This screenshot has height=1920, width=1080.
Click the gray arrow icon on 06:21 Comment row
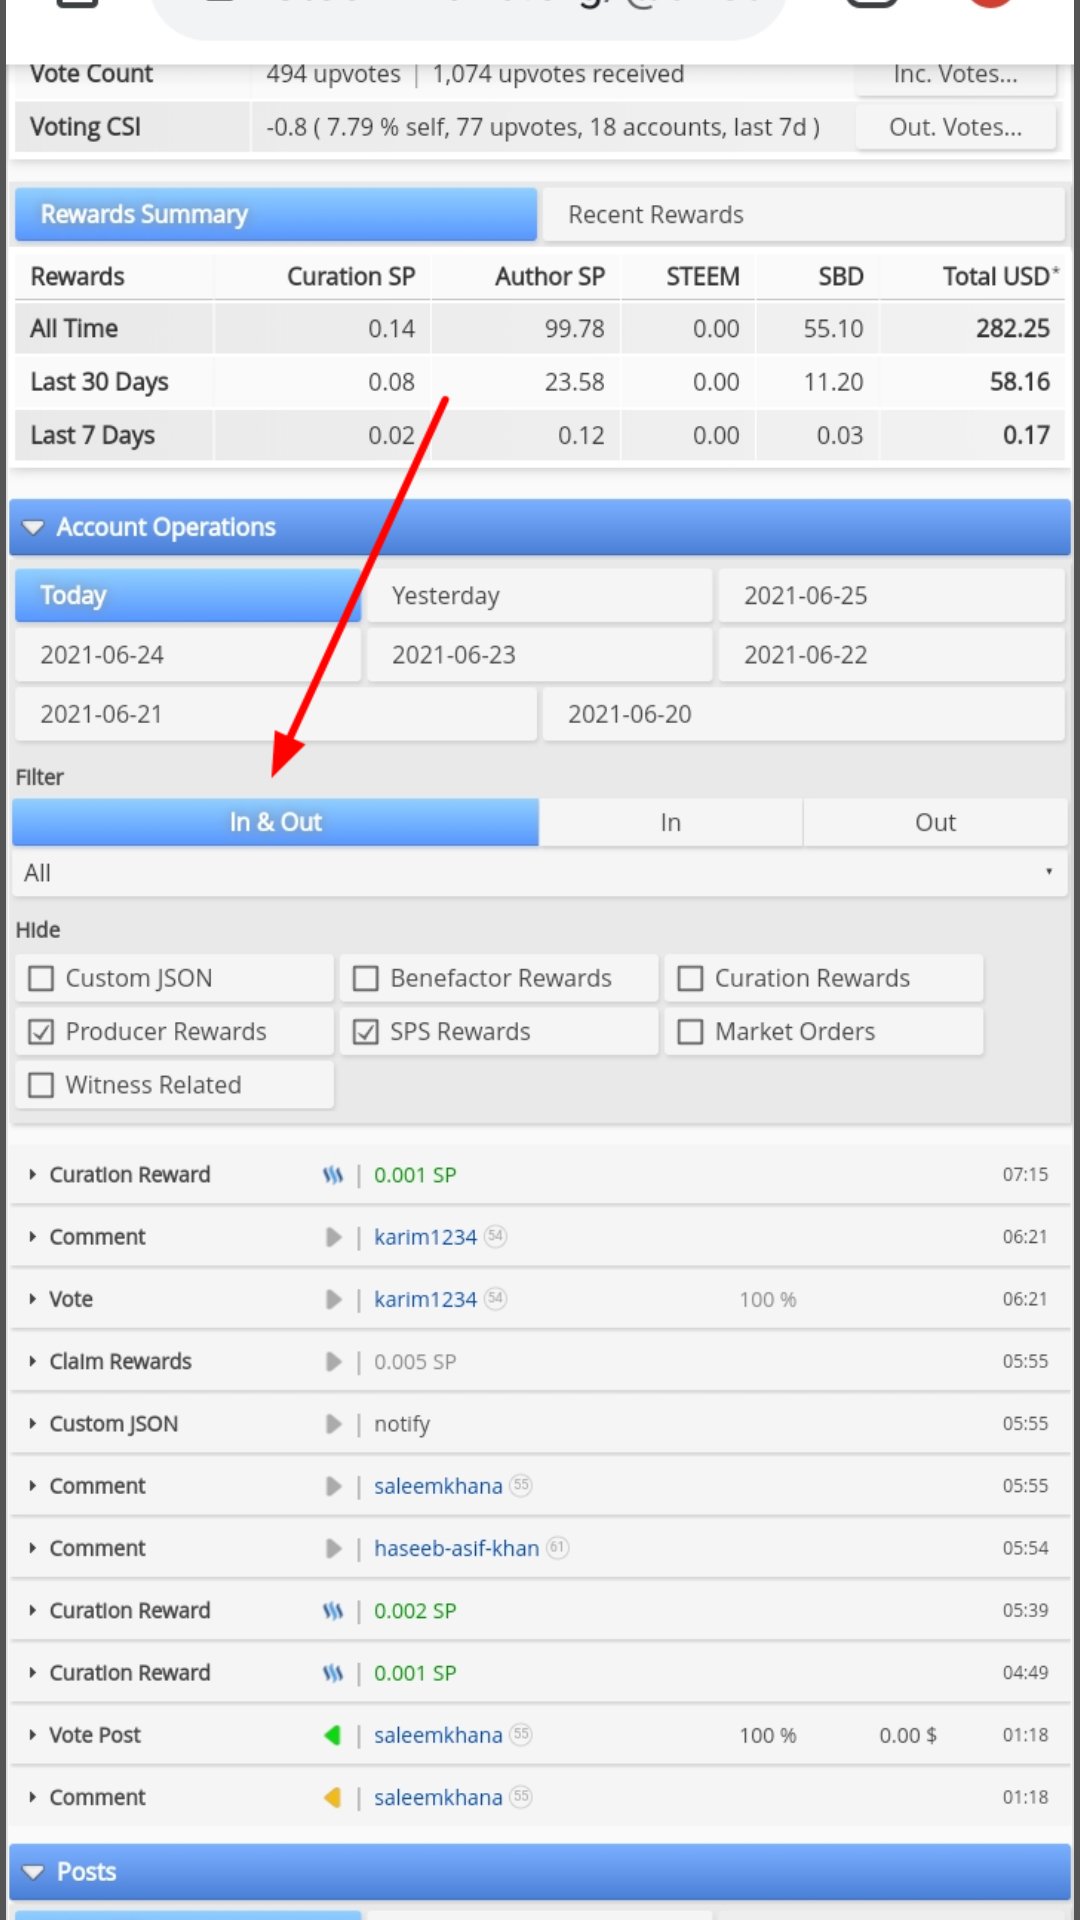(x=334, y=1238)
